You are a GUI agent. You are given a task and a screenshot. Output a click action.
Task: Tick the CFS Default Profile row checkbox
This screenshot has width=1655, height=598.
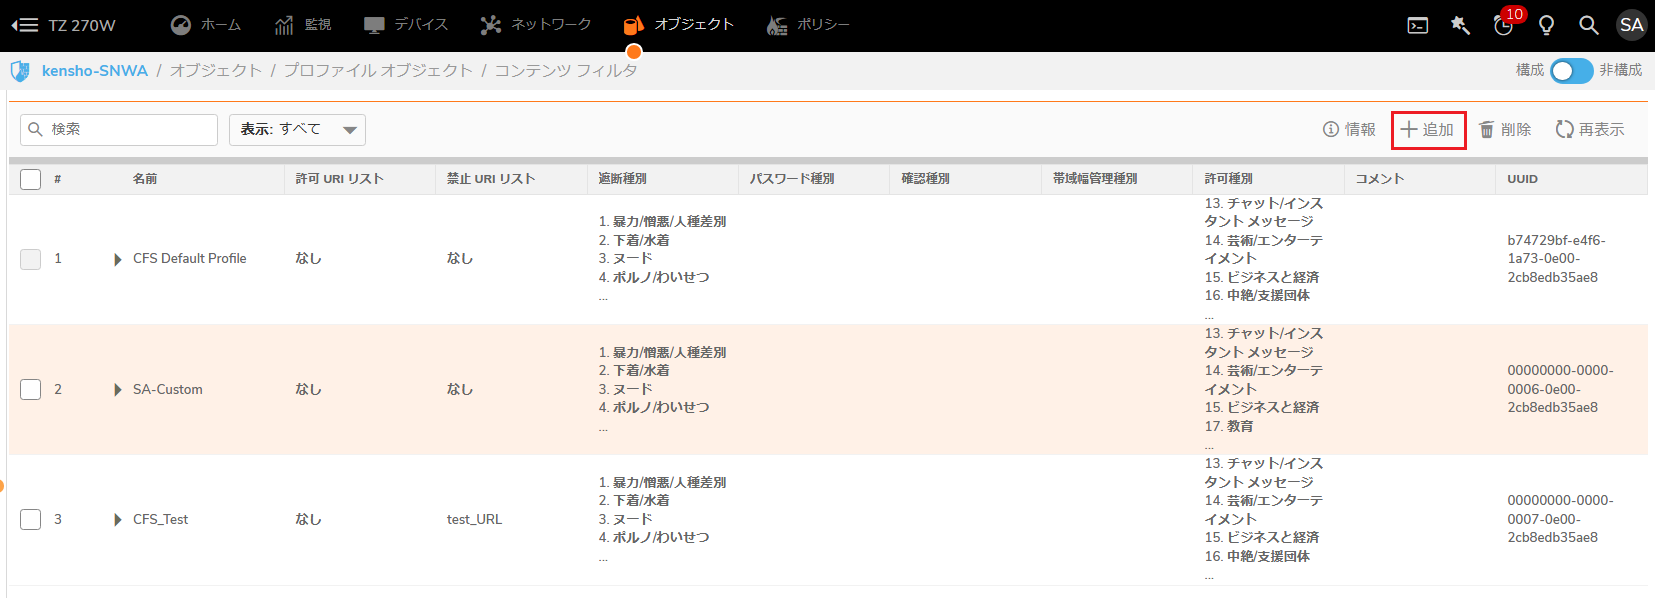(x=31, y=259)
